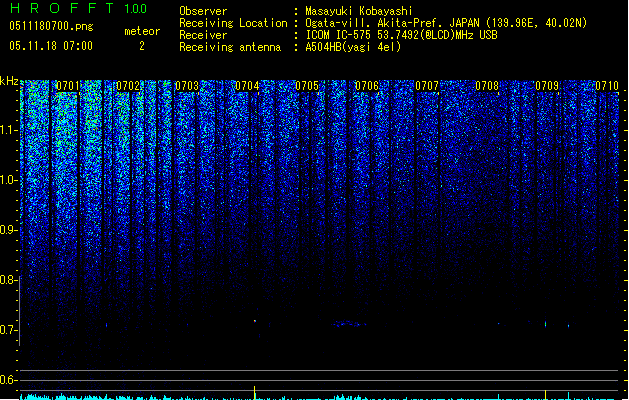The image size is (629, 400).
Task: Select the file name 0511180700.png
Action: point(51,26)
